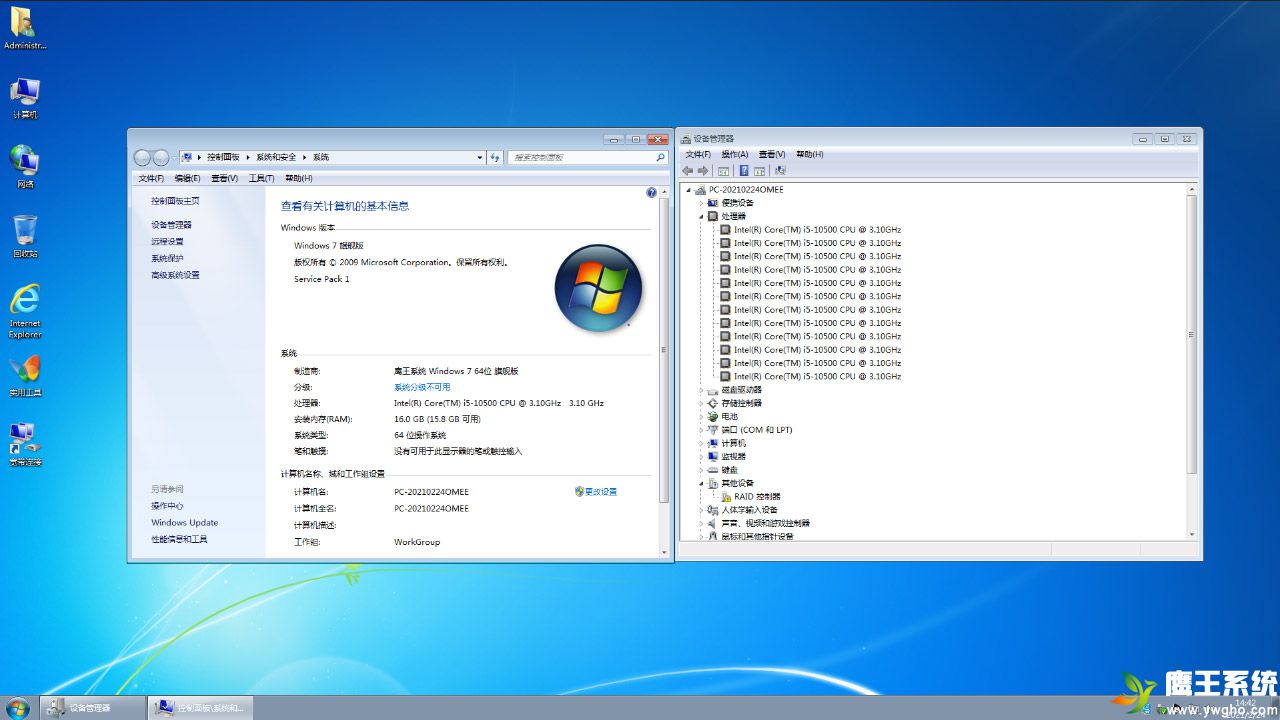Select the RAID 控制器 warning device entry

(x=750, y=496)
